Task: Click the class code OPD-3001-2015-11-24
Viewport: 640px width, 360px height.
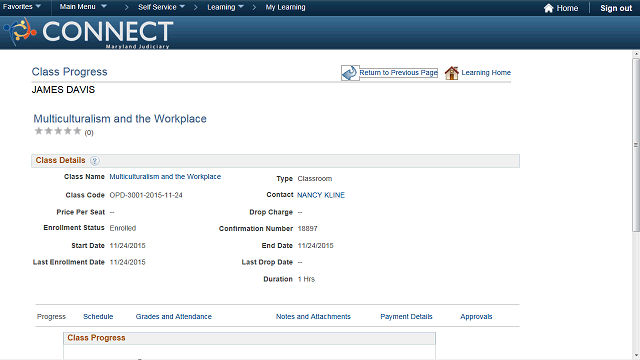Action: point(146,195)
